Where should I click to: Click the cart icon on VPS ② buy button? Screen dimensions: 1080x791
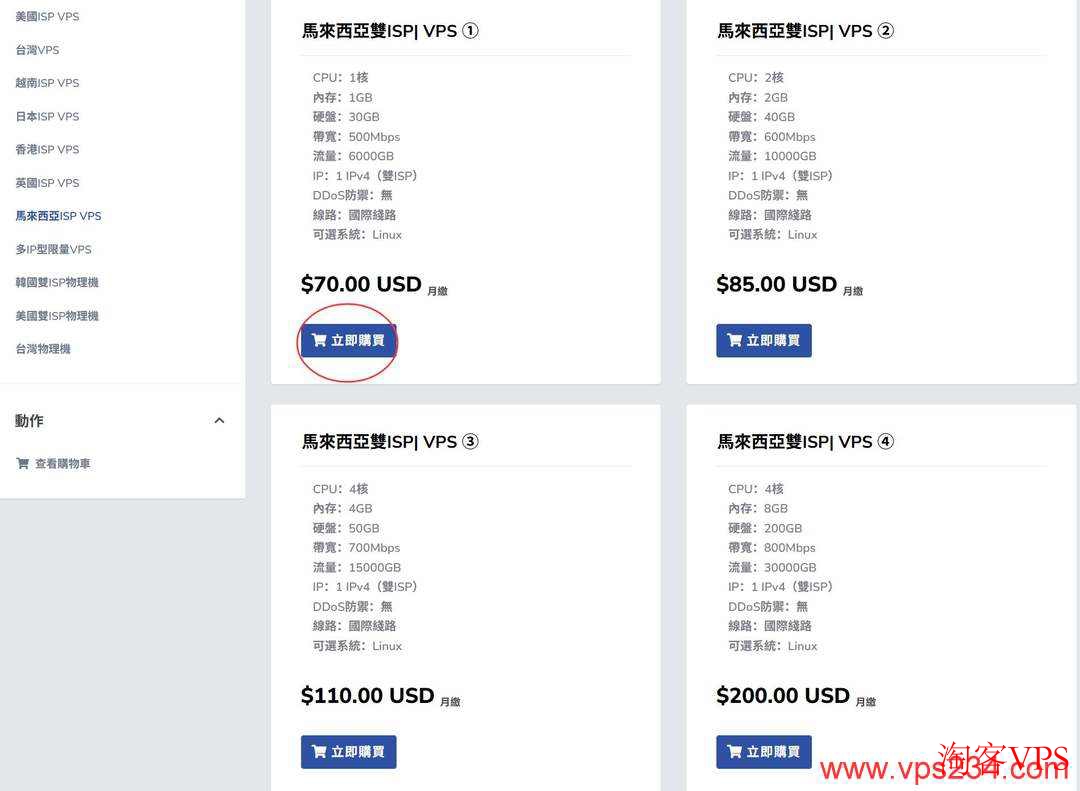point(734,339)
